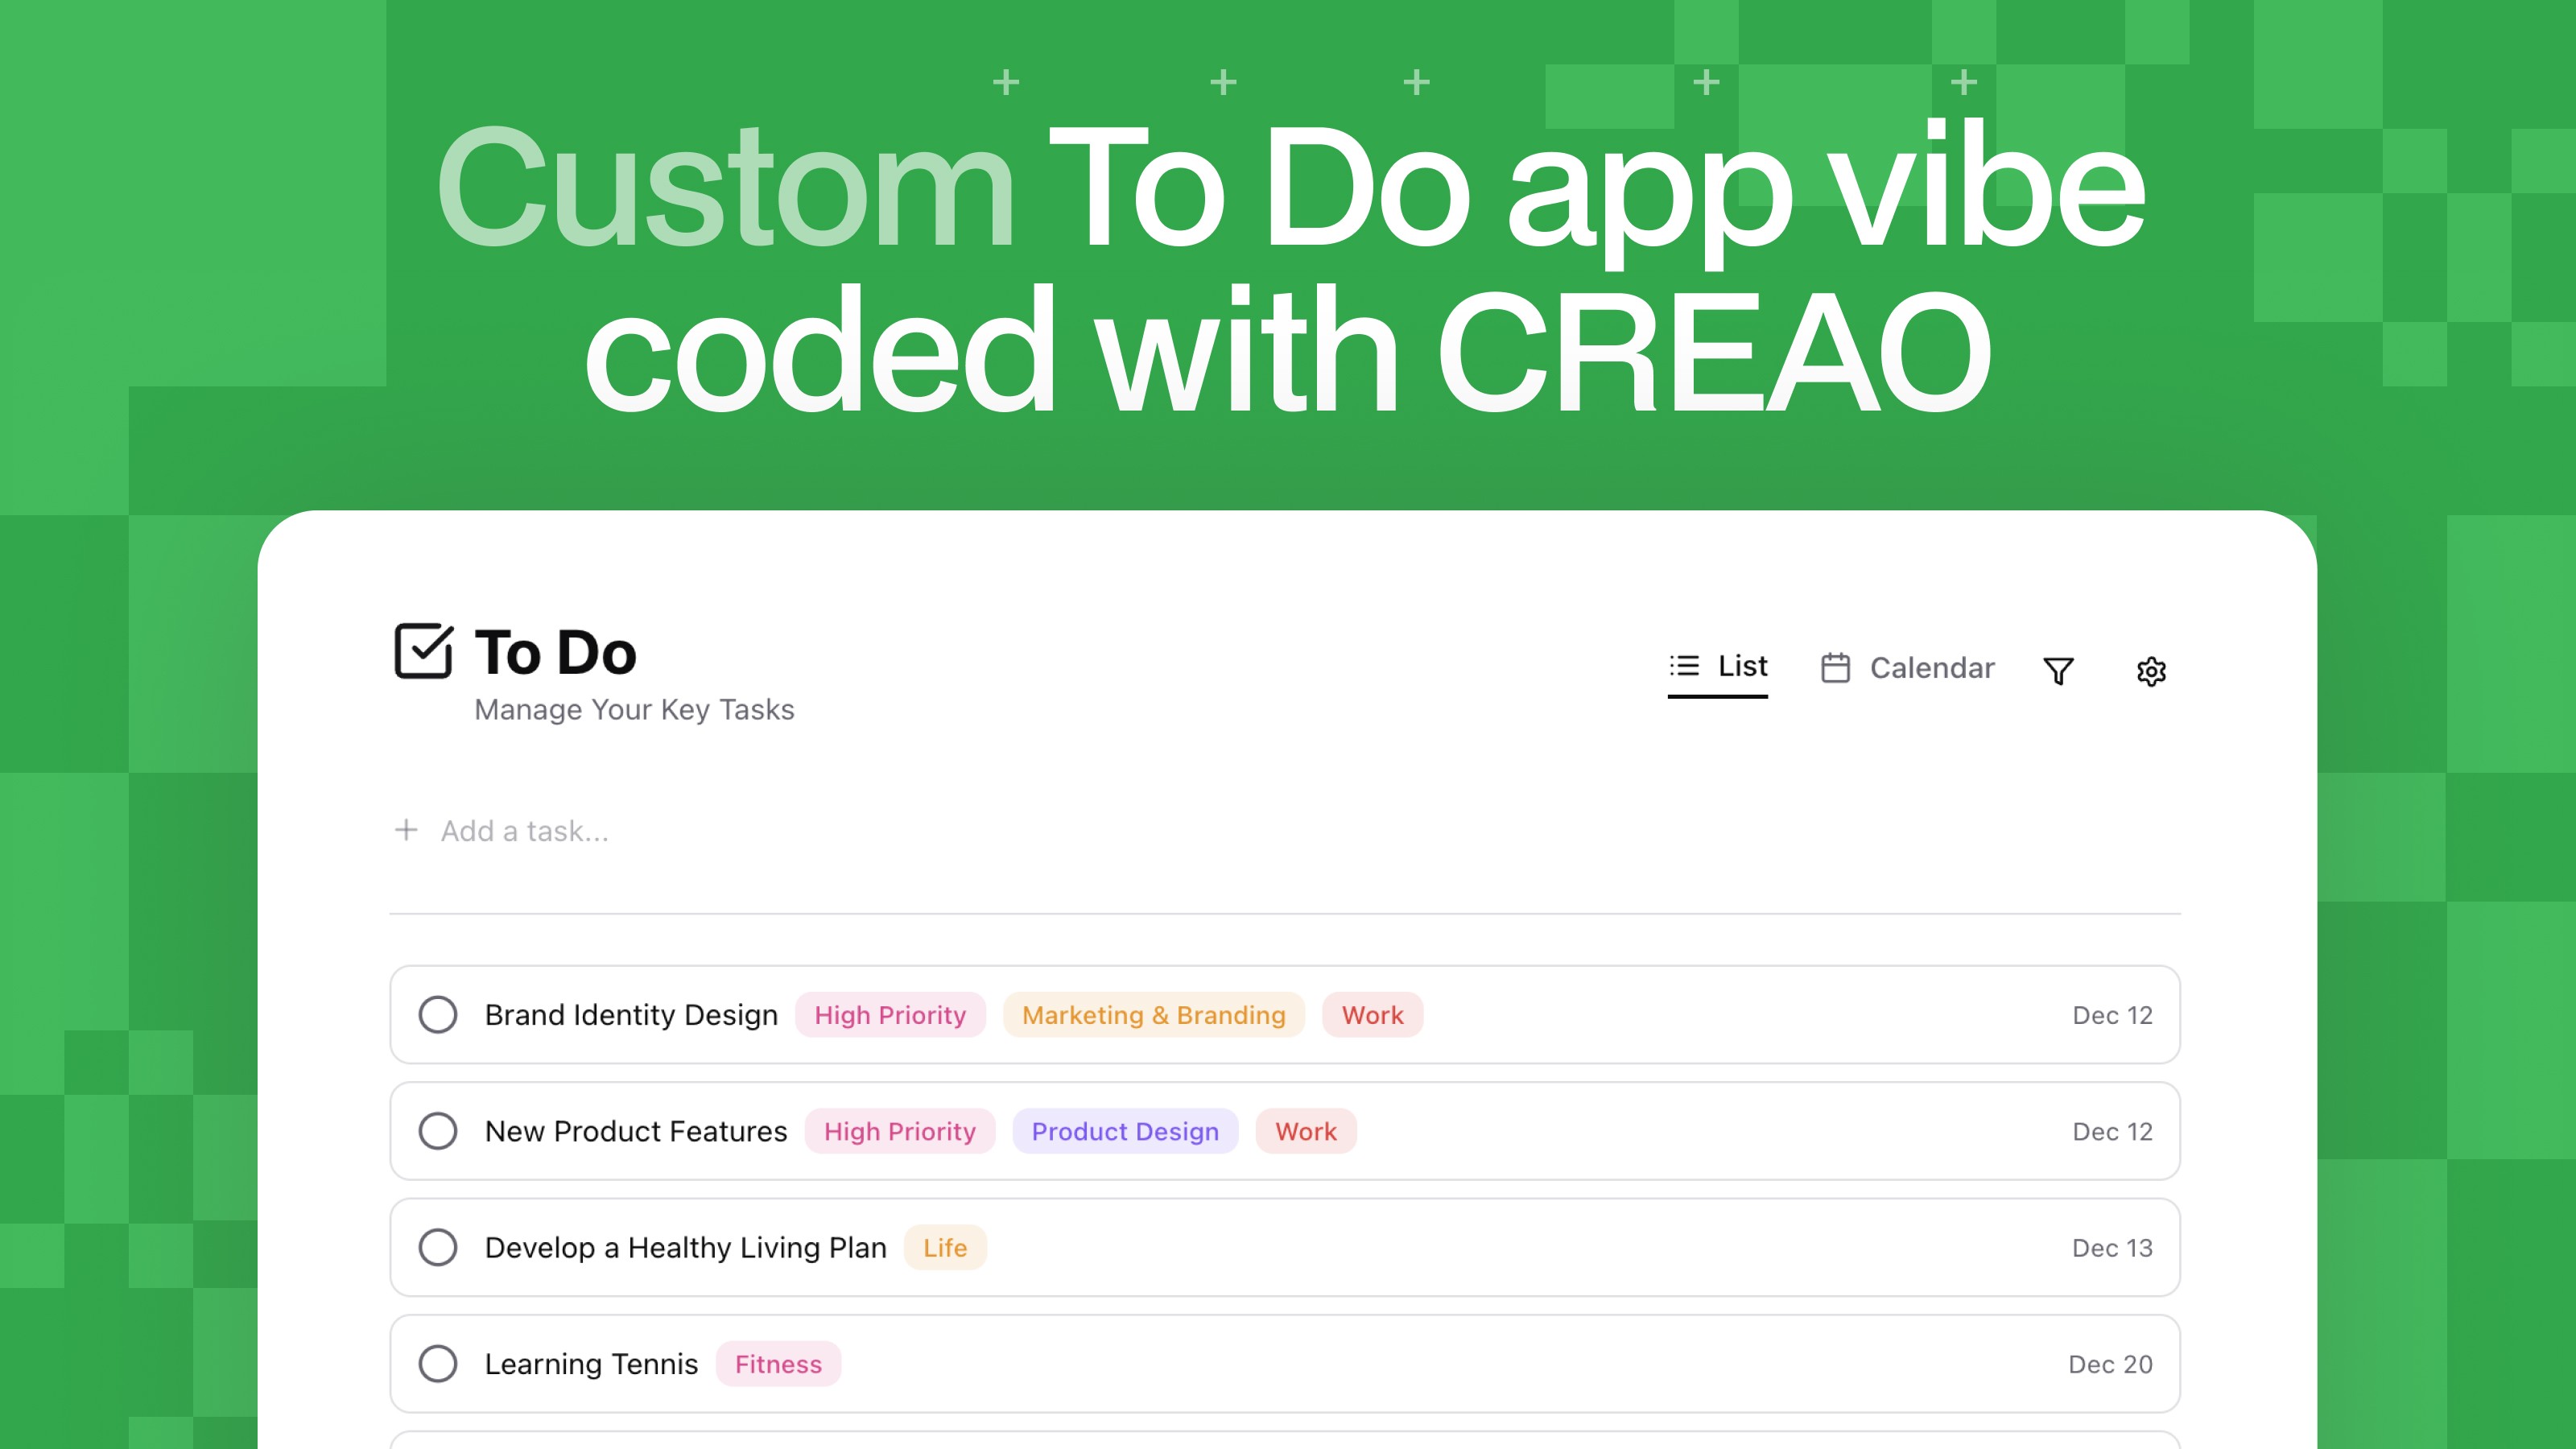This screenshot has height=1449, width=2576.
Task: Click the To Do checkbox logo
Action: (423, 651)
